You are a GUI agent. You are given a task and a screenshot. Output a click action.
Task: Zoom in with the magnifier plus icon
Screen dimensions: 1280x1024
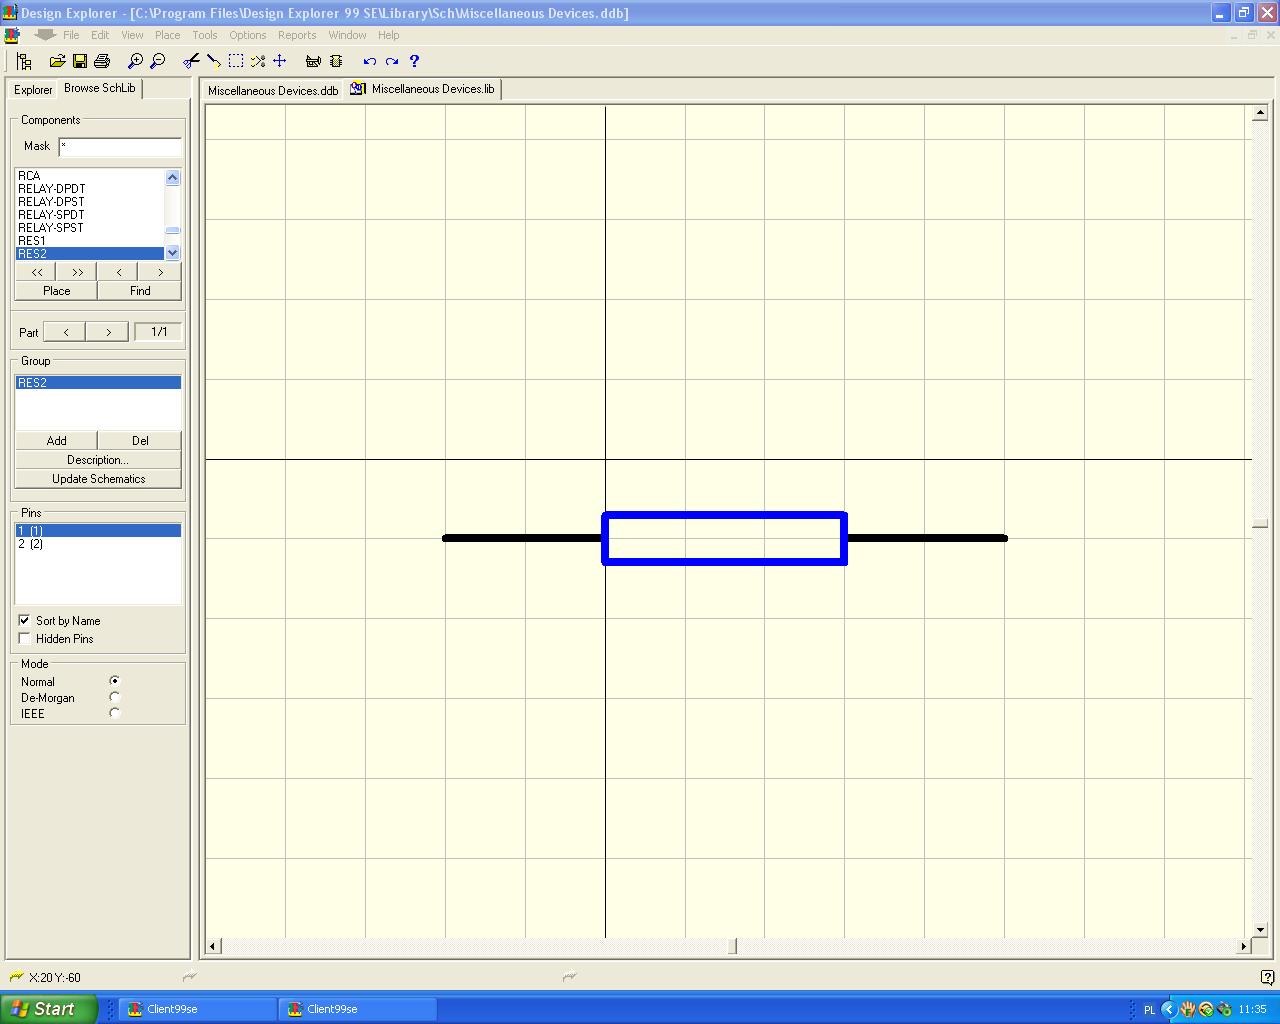[x=135, y=61]
